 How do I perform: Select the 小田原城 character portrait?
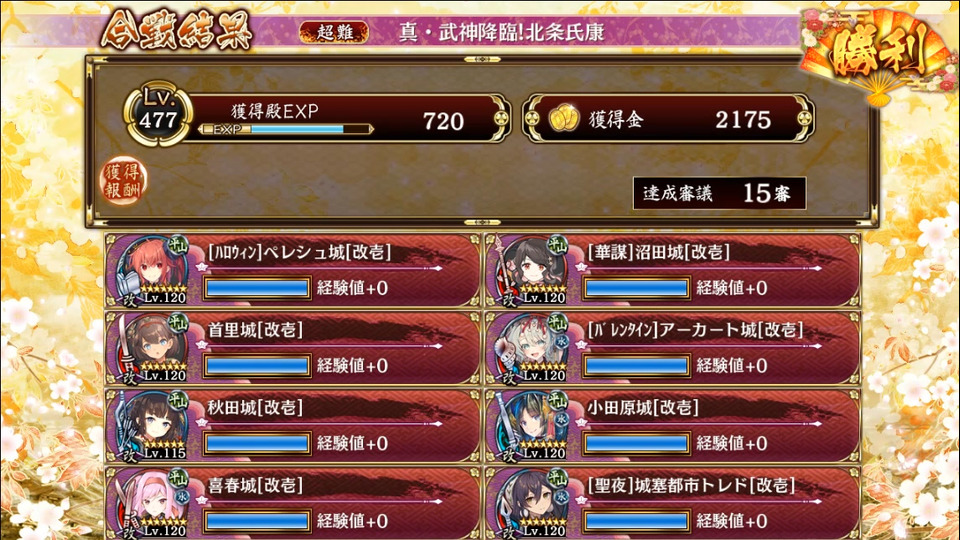531,426
